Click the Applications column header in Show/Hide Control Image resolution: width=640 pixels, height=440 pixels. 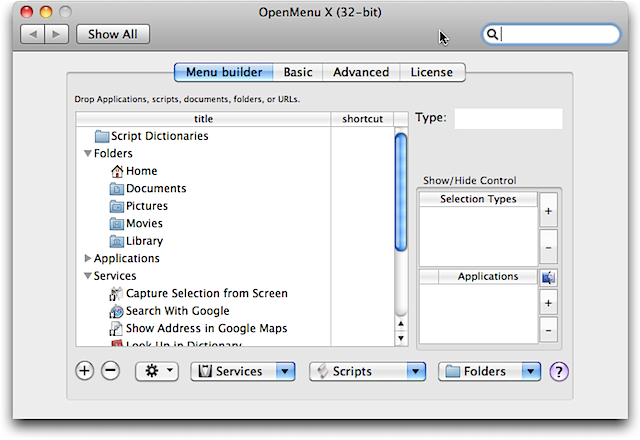(x=488, y=277)
